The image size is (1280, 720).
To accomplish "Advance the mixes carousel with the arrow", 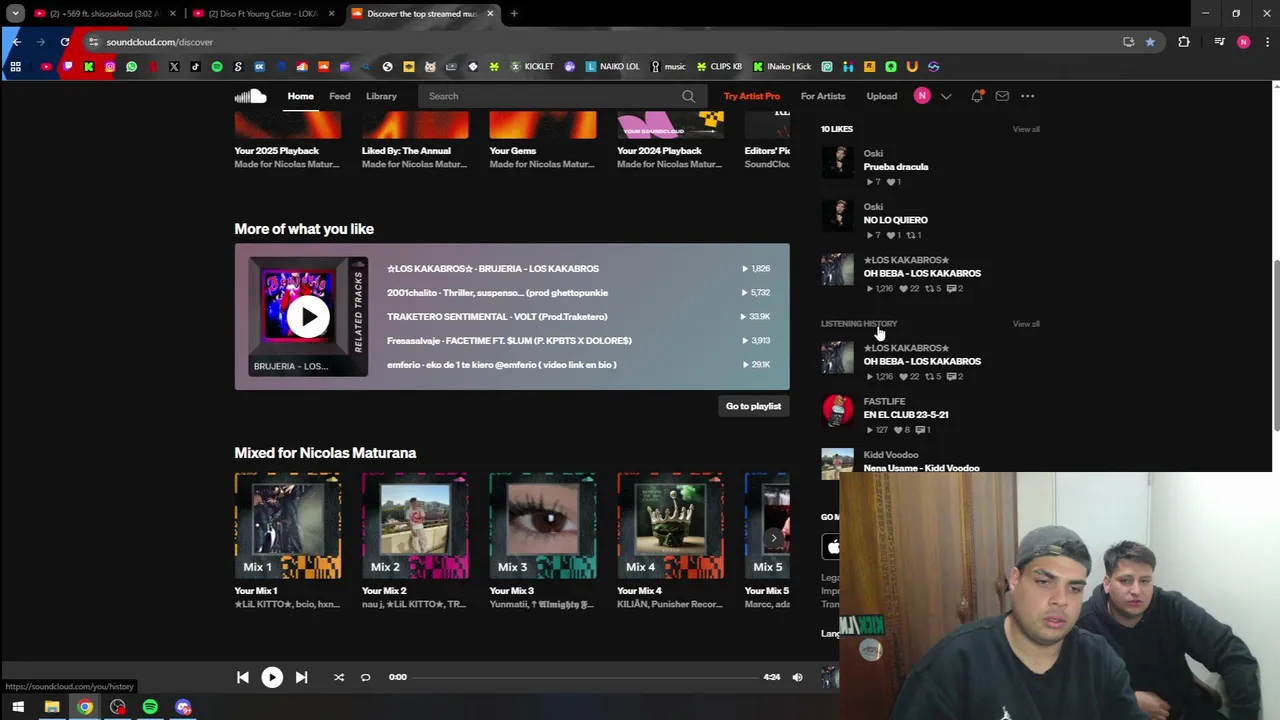I will click(773, 538).
